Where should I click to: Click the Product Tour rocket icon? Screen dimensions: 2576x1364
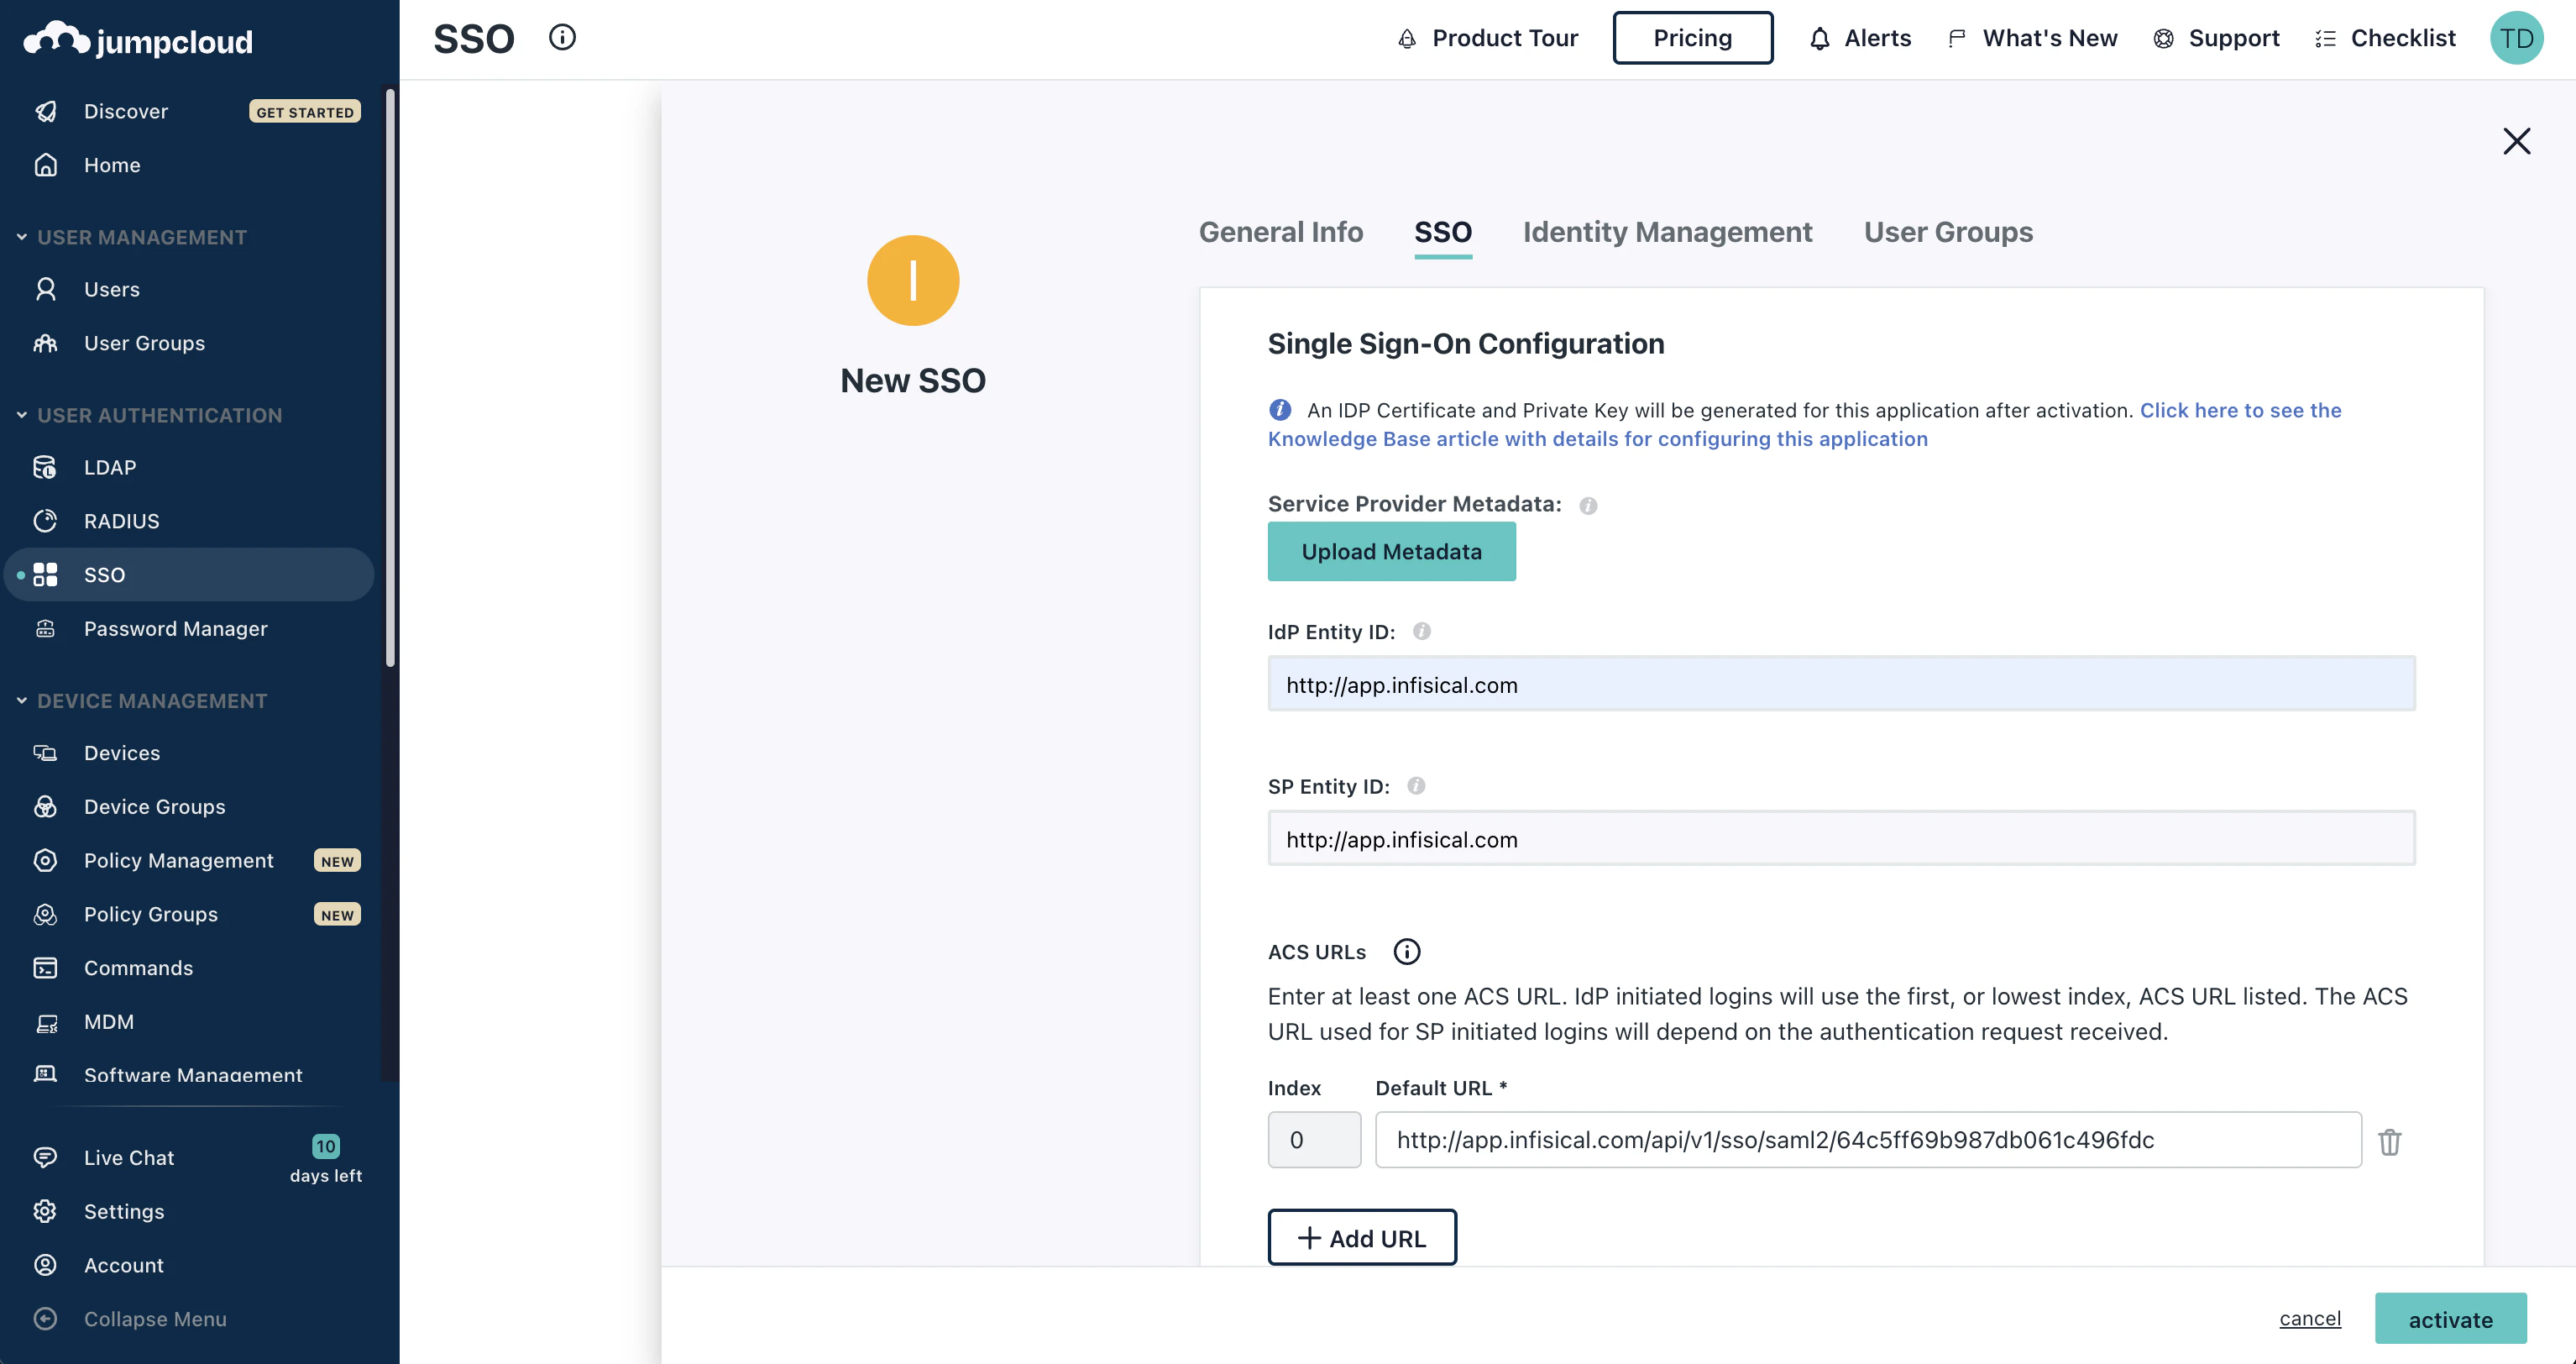pyautogui.click(x=1407, y=39)
